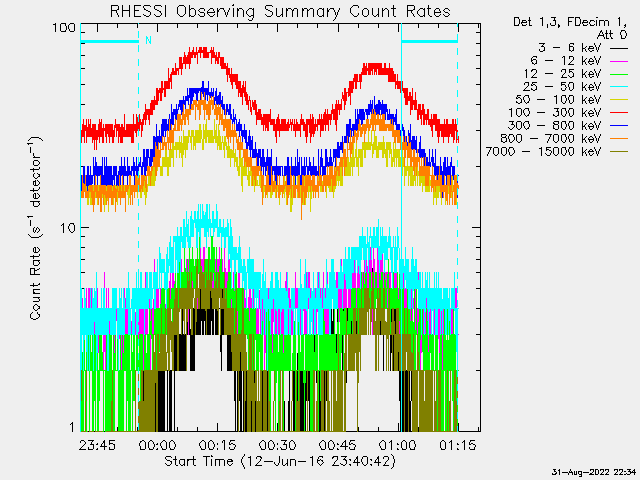
Task: Click the blue line swatch for 300 - 800 keV
Action: [618, 126]
